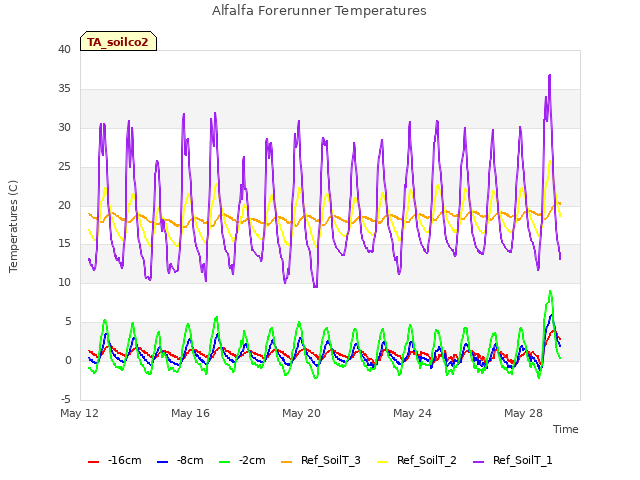Click the Temperatures (C) y-axis title
This screenshot has width=640, height=480.
(x=13, y=226)
